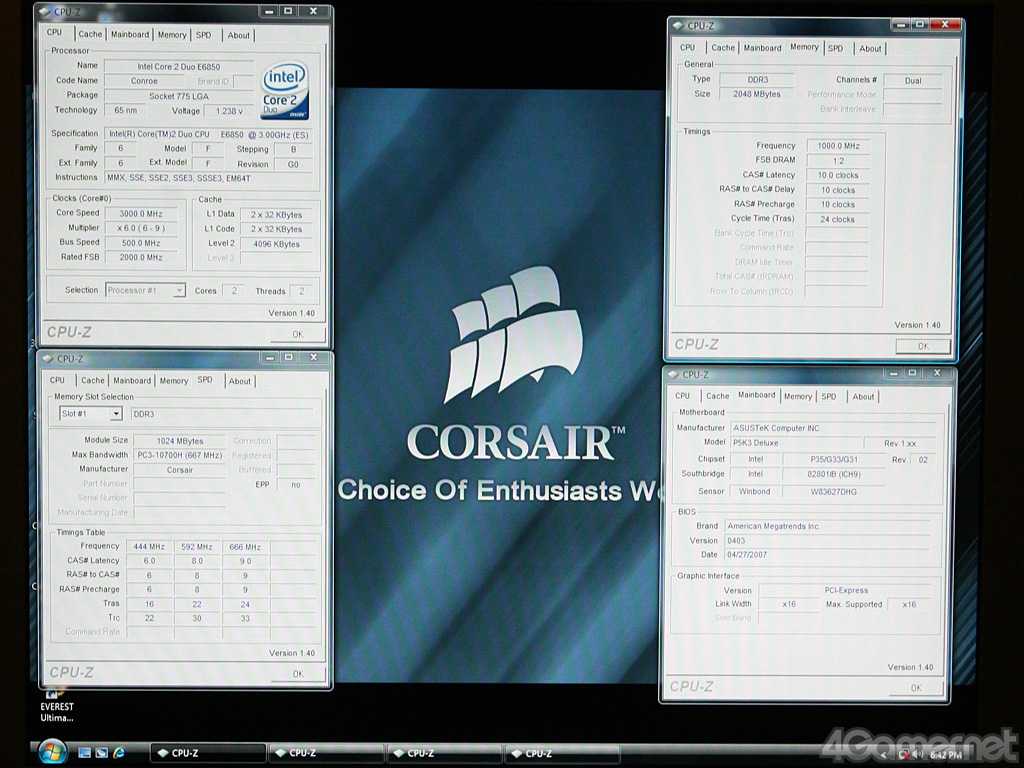This screenshot has height=768, width=1024.
Task: Open the Windows Start orb
Action: coord(51,750)
